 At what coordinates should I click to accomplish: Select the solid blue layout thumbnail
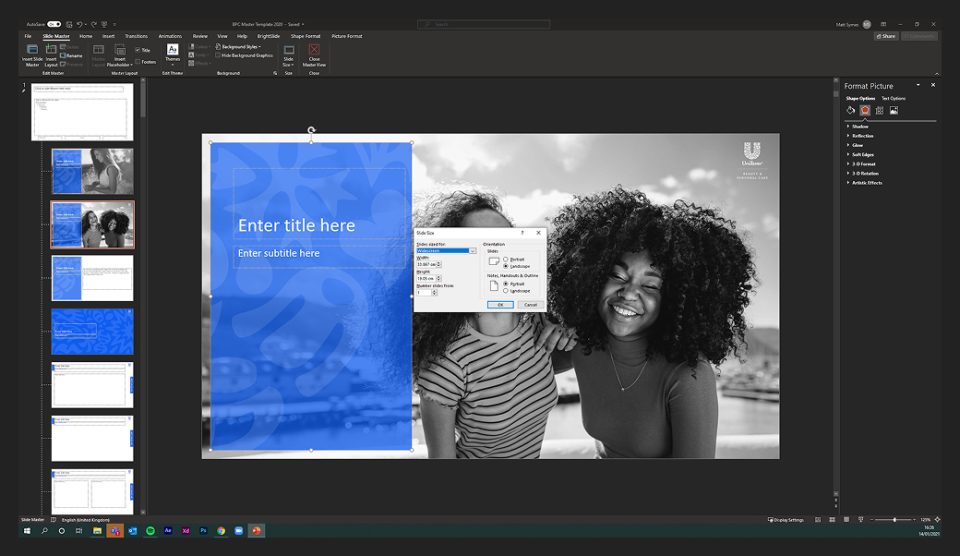(x=92, y=331)
